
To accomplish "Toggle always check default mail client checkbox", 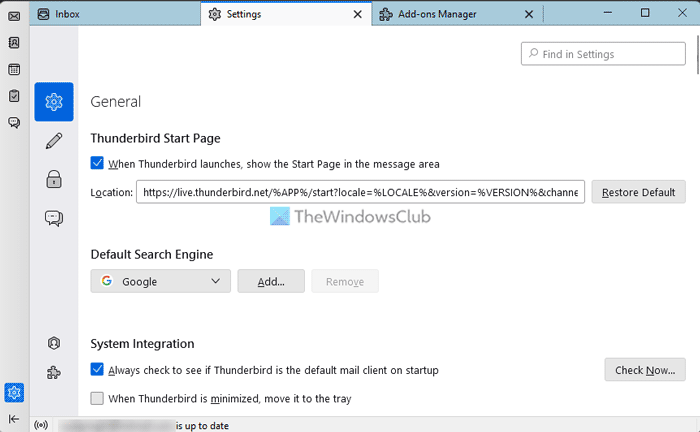I will pyautogui.click(x=97, y=369).
